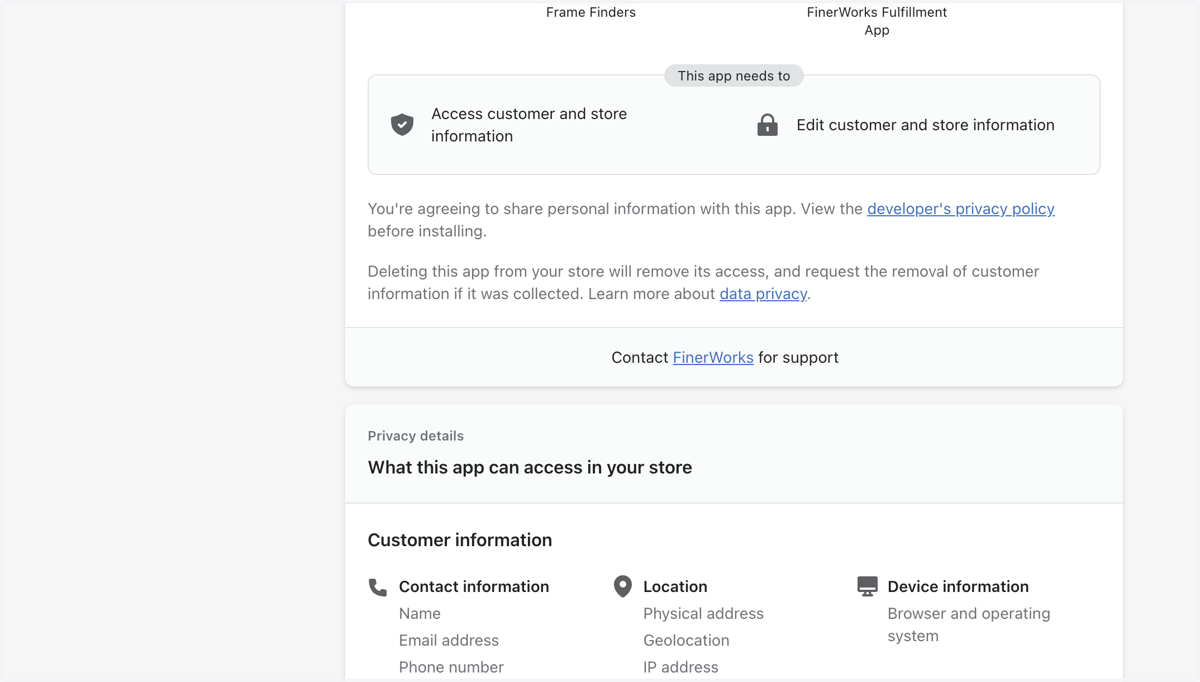Click the 'Phone number' entry
The height and width of the screenshot is (682, 1200).
point(451,668)
